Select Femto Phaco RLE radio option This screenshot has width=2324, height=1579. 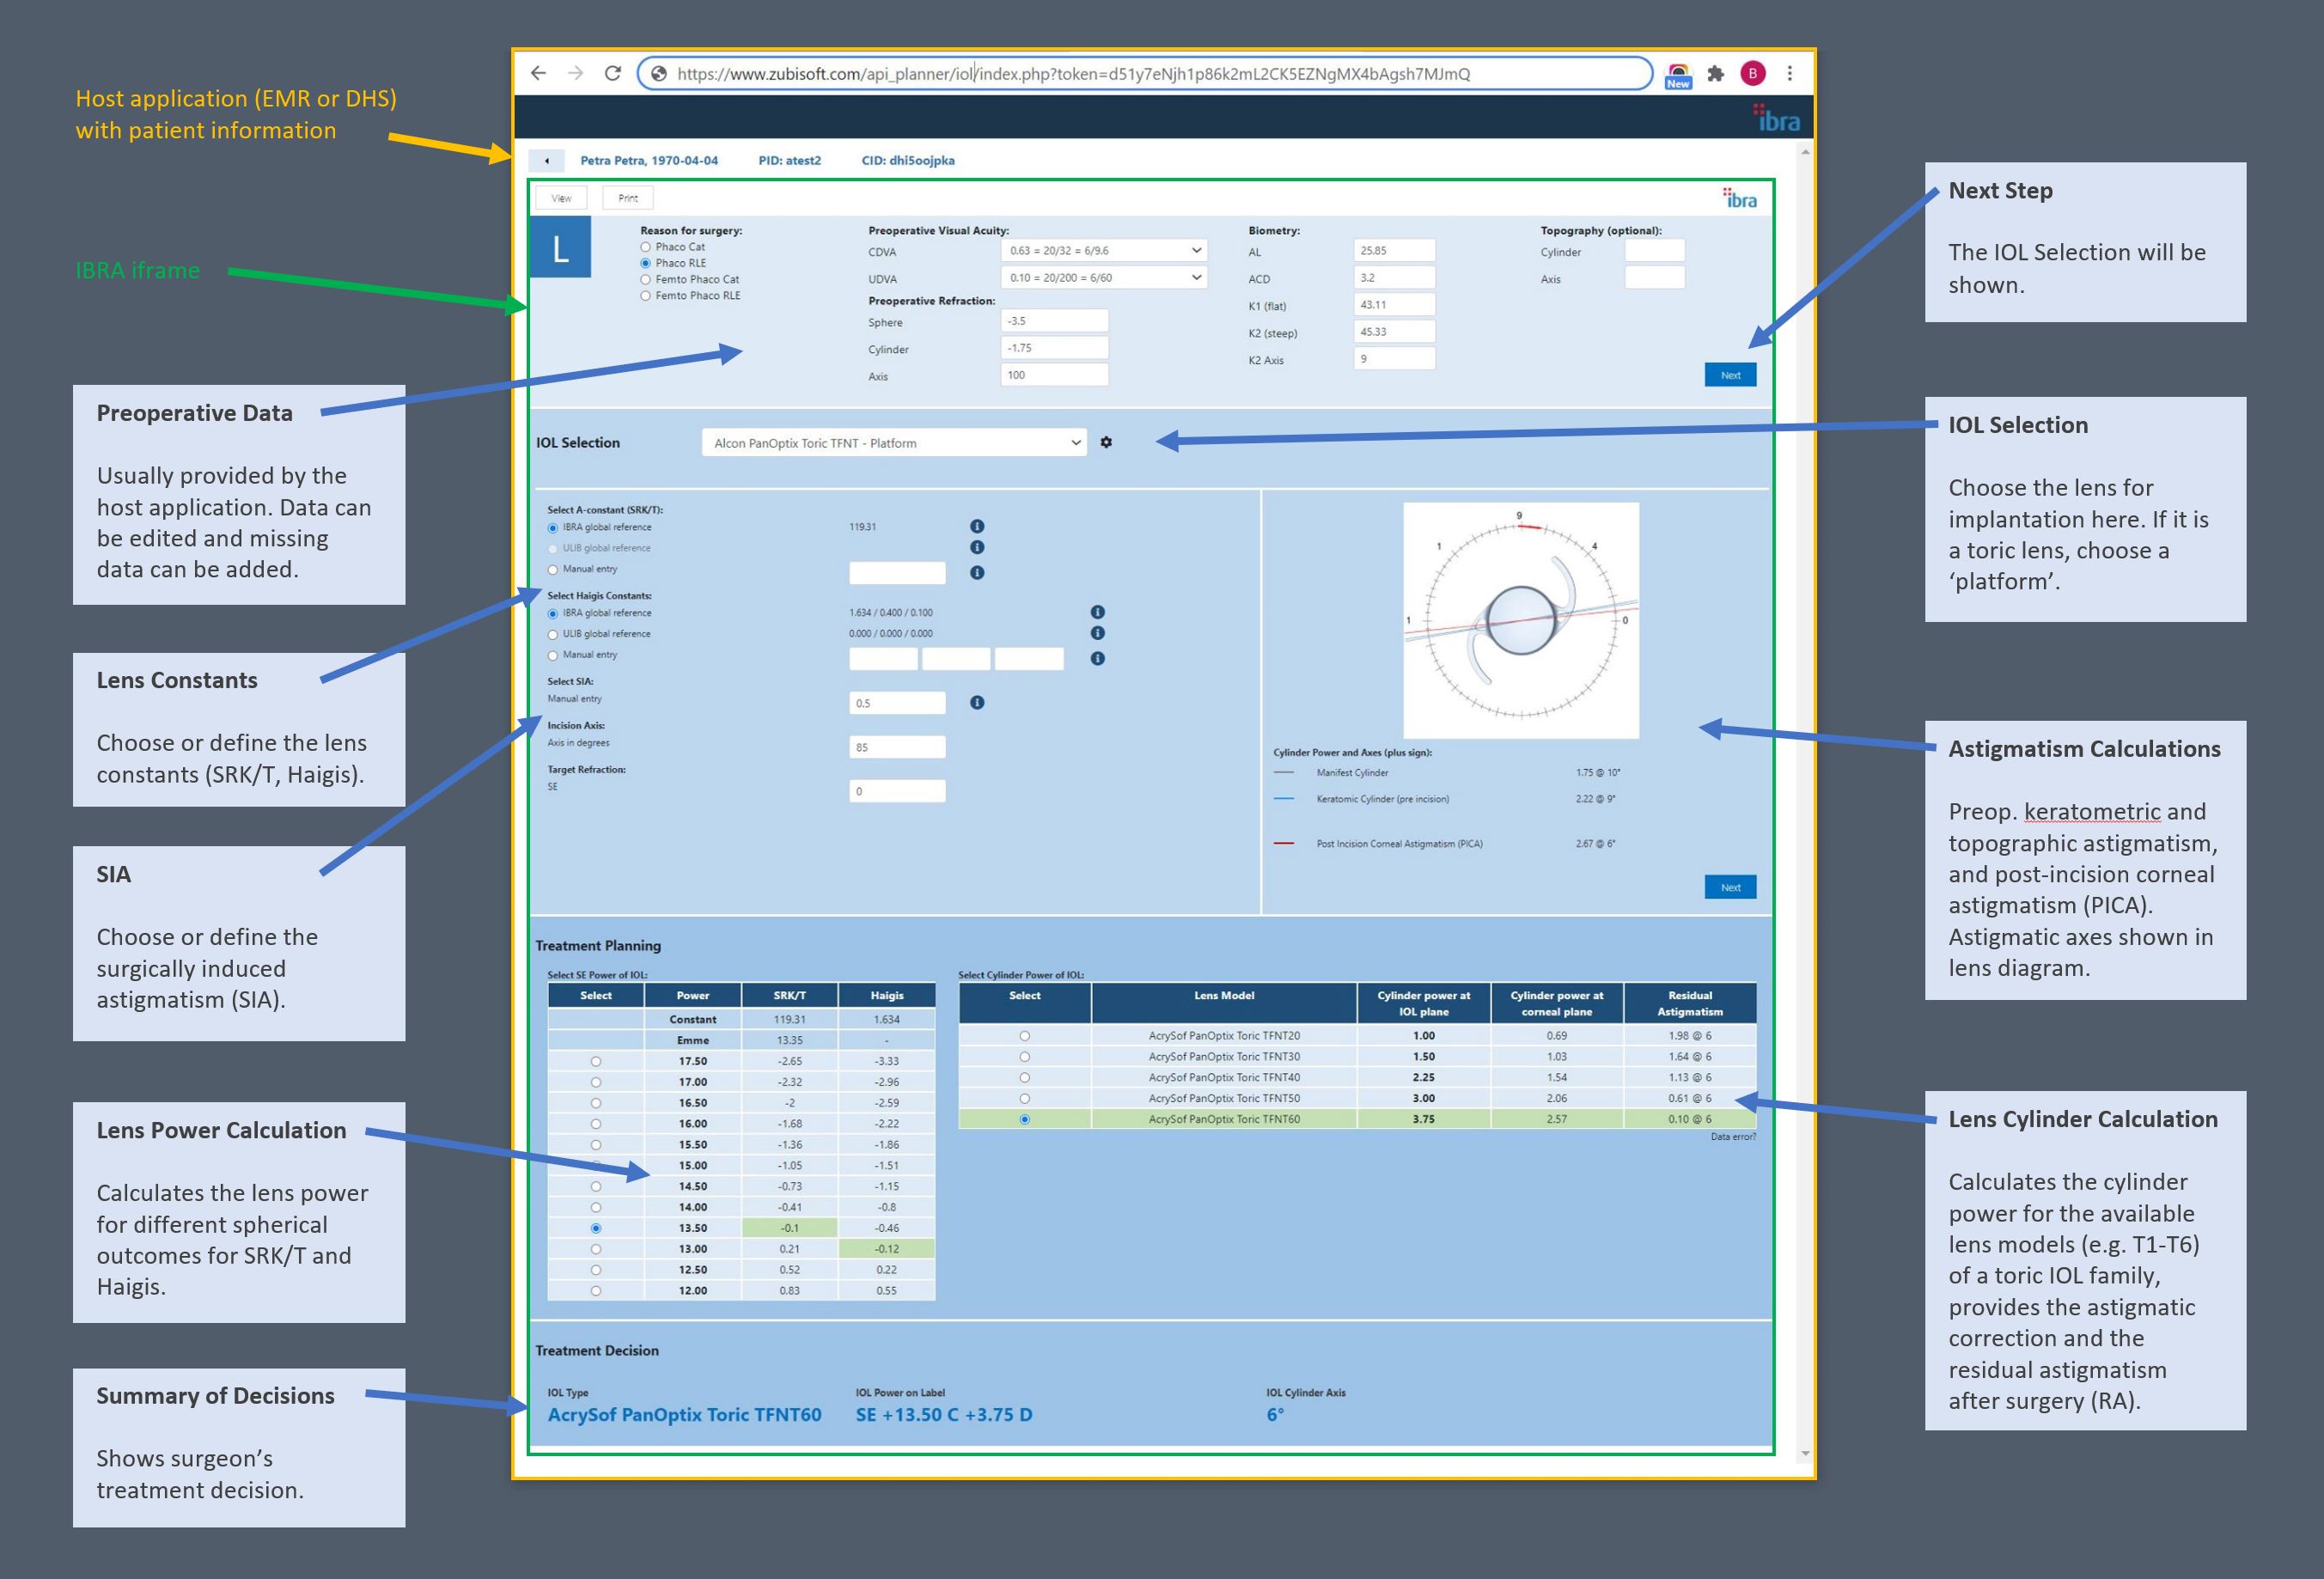(x=645, y=295)
